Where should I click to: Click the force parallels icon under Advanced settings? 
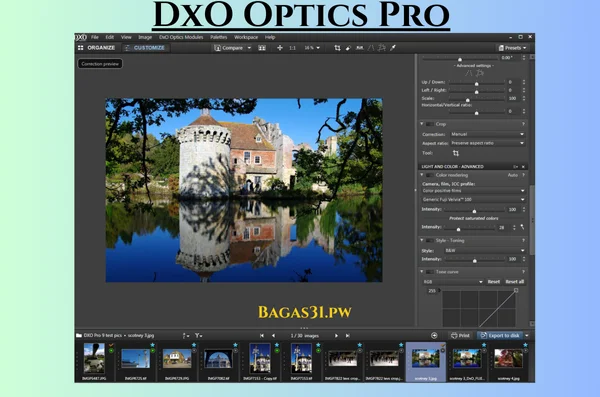(469, 73)
